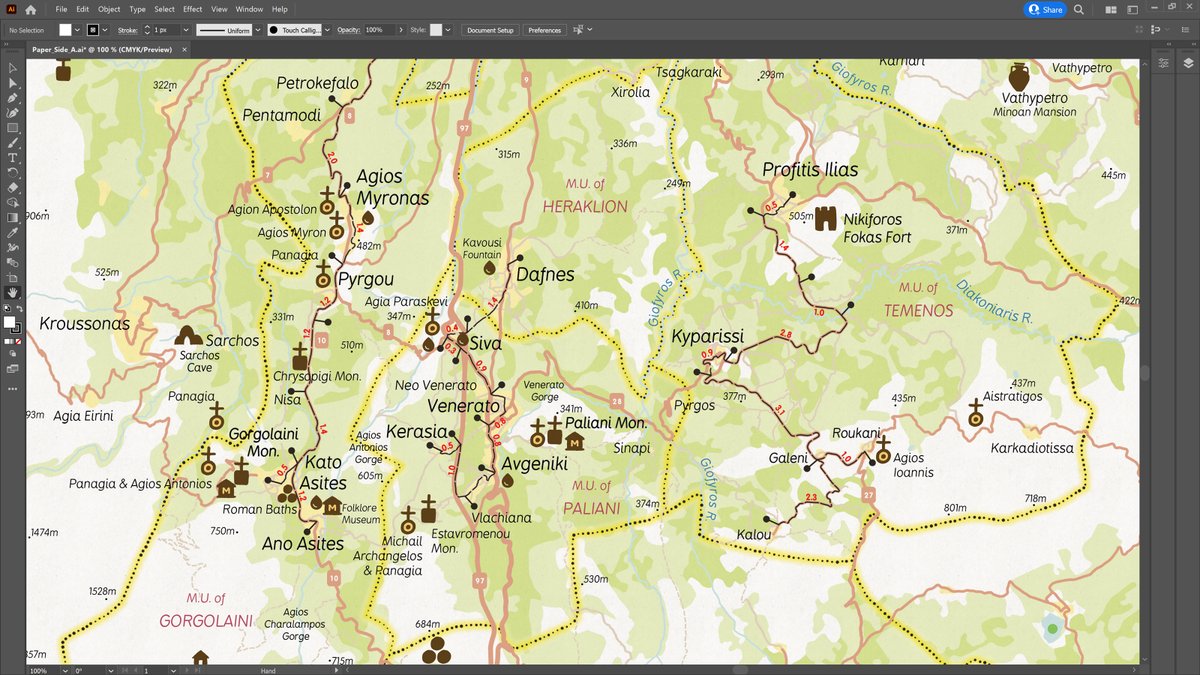Click the Swap Fill and Stroke arrow
Viewport: 1200px width, 675px height.
20,307
